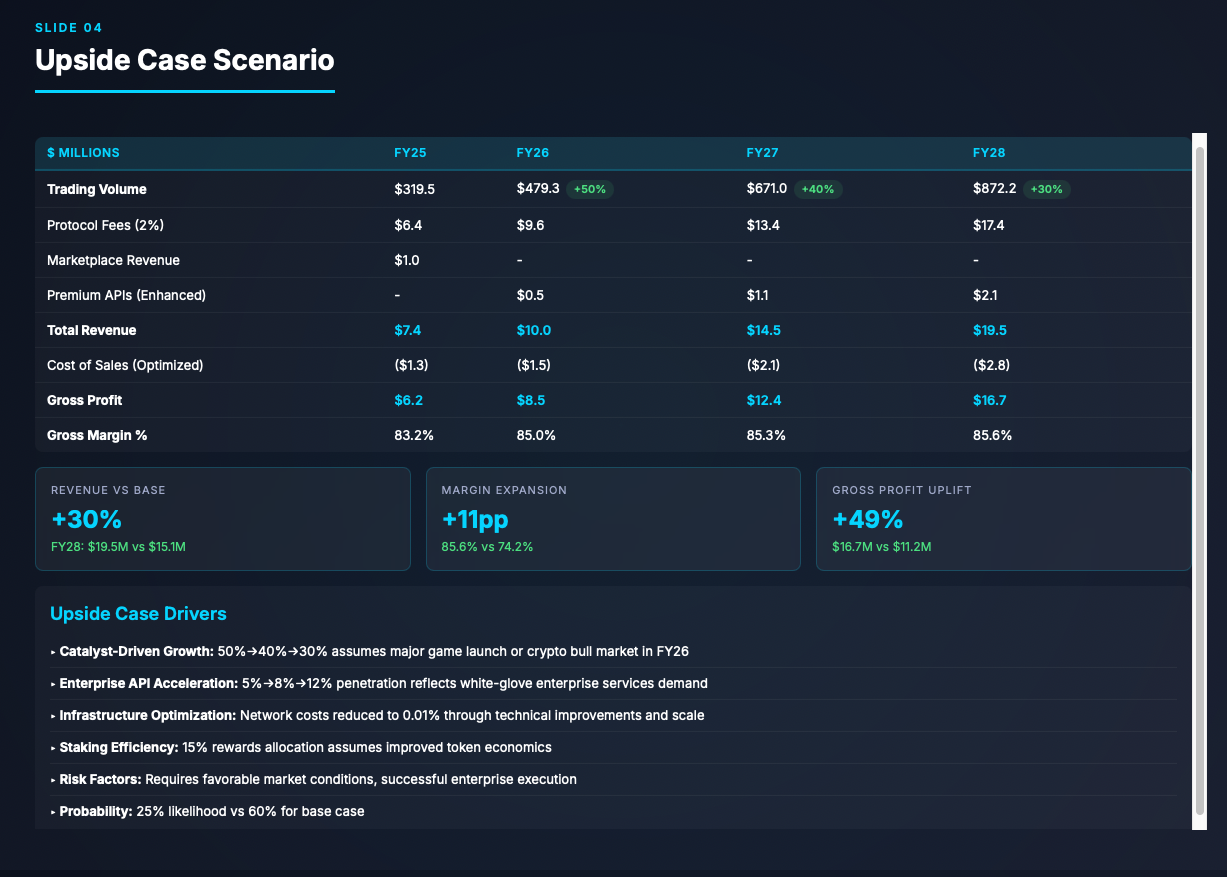Click the bullet arrow beside Infrastructure Optimization
1227x877 pixels.
point(53,716)
